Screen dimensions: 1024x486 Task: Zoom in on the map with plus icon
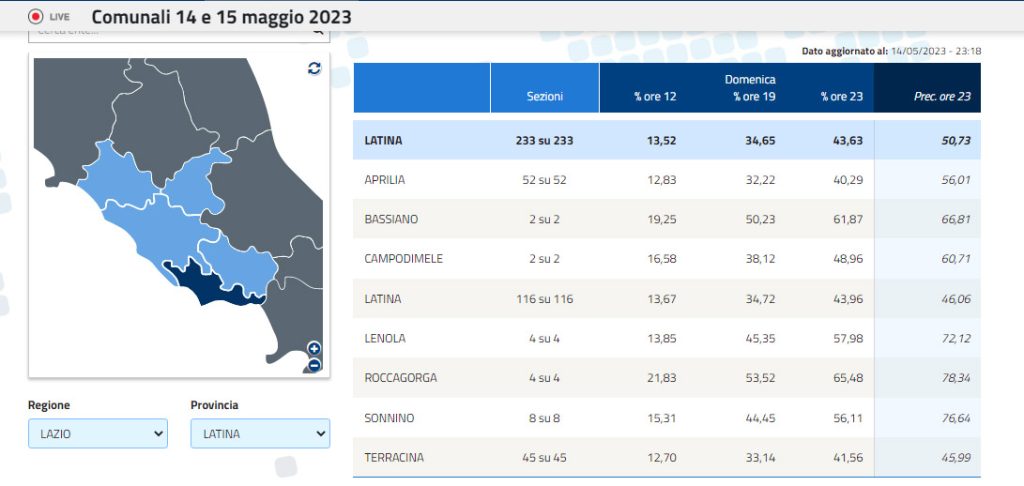314,348
